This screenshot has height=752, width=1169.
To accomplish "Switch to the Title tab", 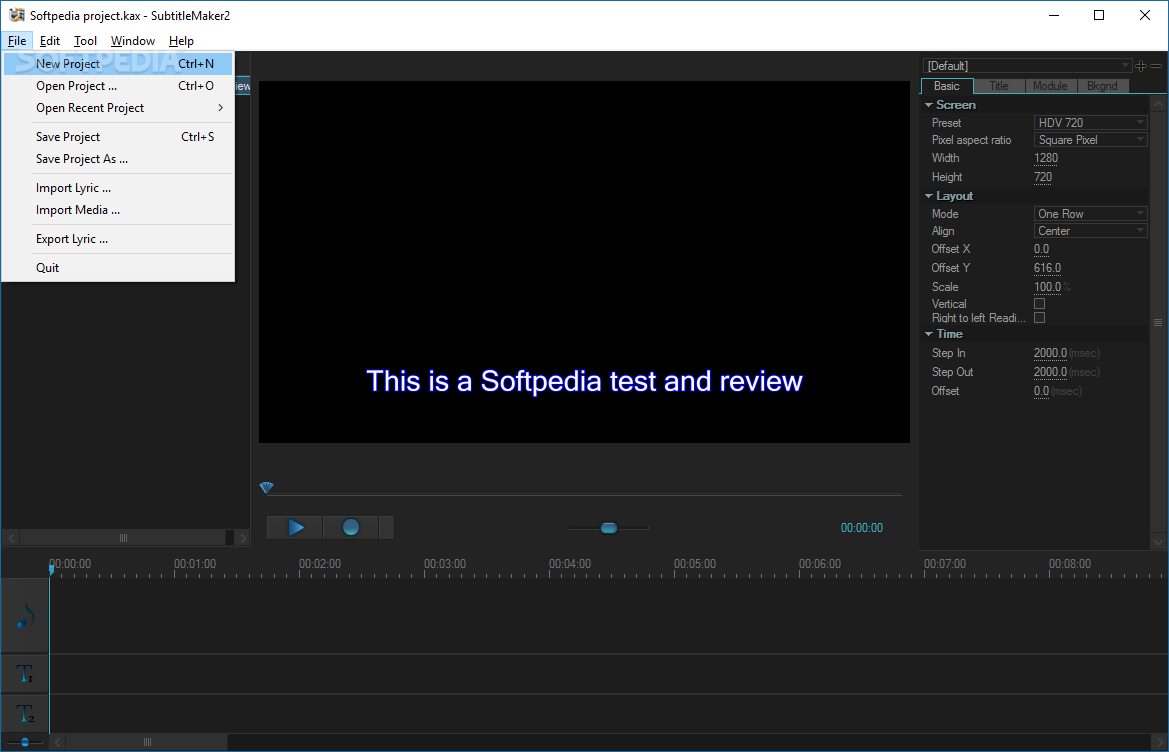I will point(999,86).
